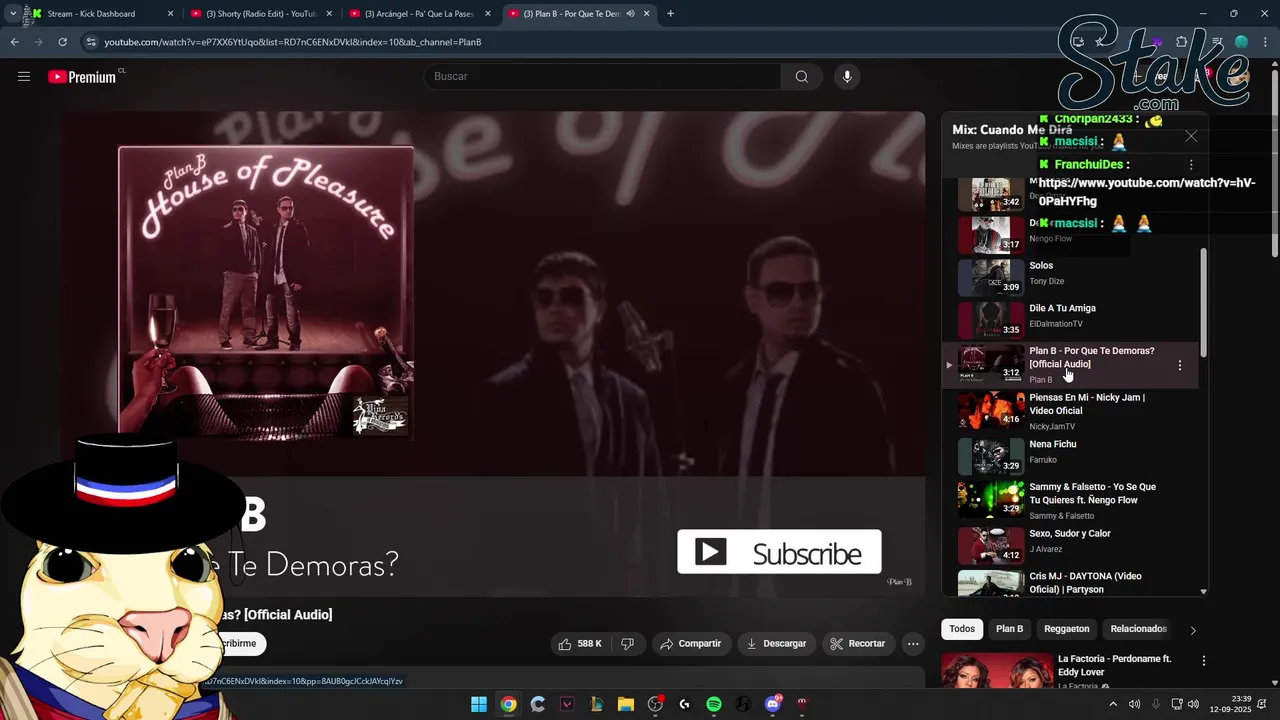The image size is (1280, 720).
Task: Click the Chrome taskbar icon
Action: (509, 704)
